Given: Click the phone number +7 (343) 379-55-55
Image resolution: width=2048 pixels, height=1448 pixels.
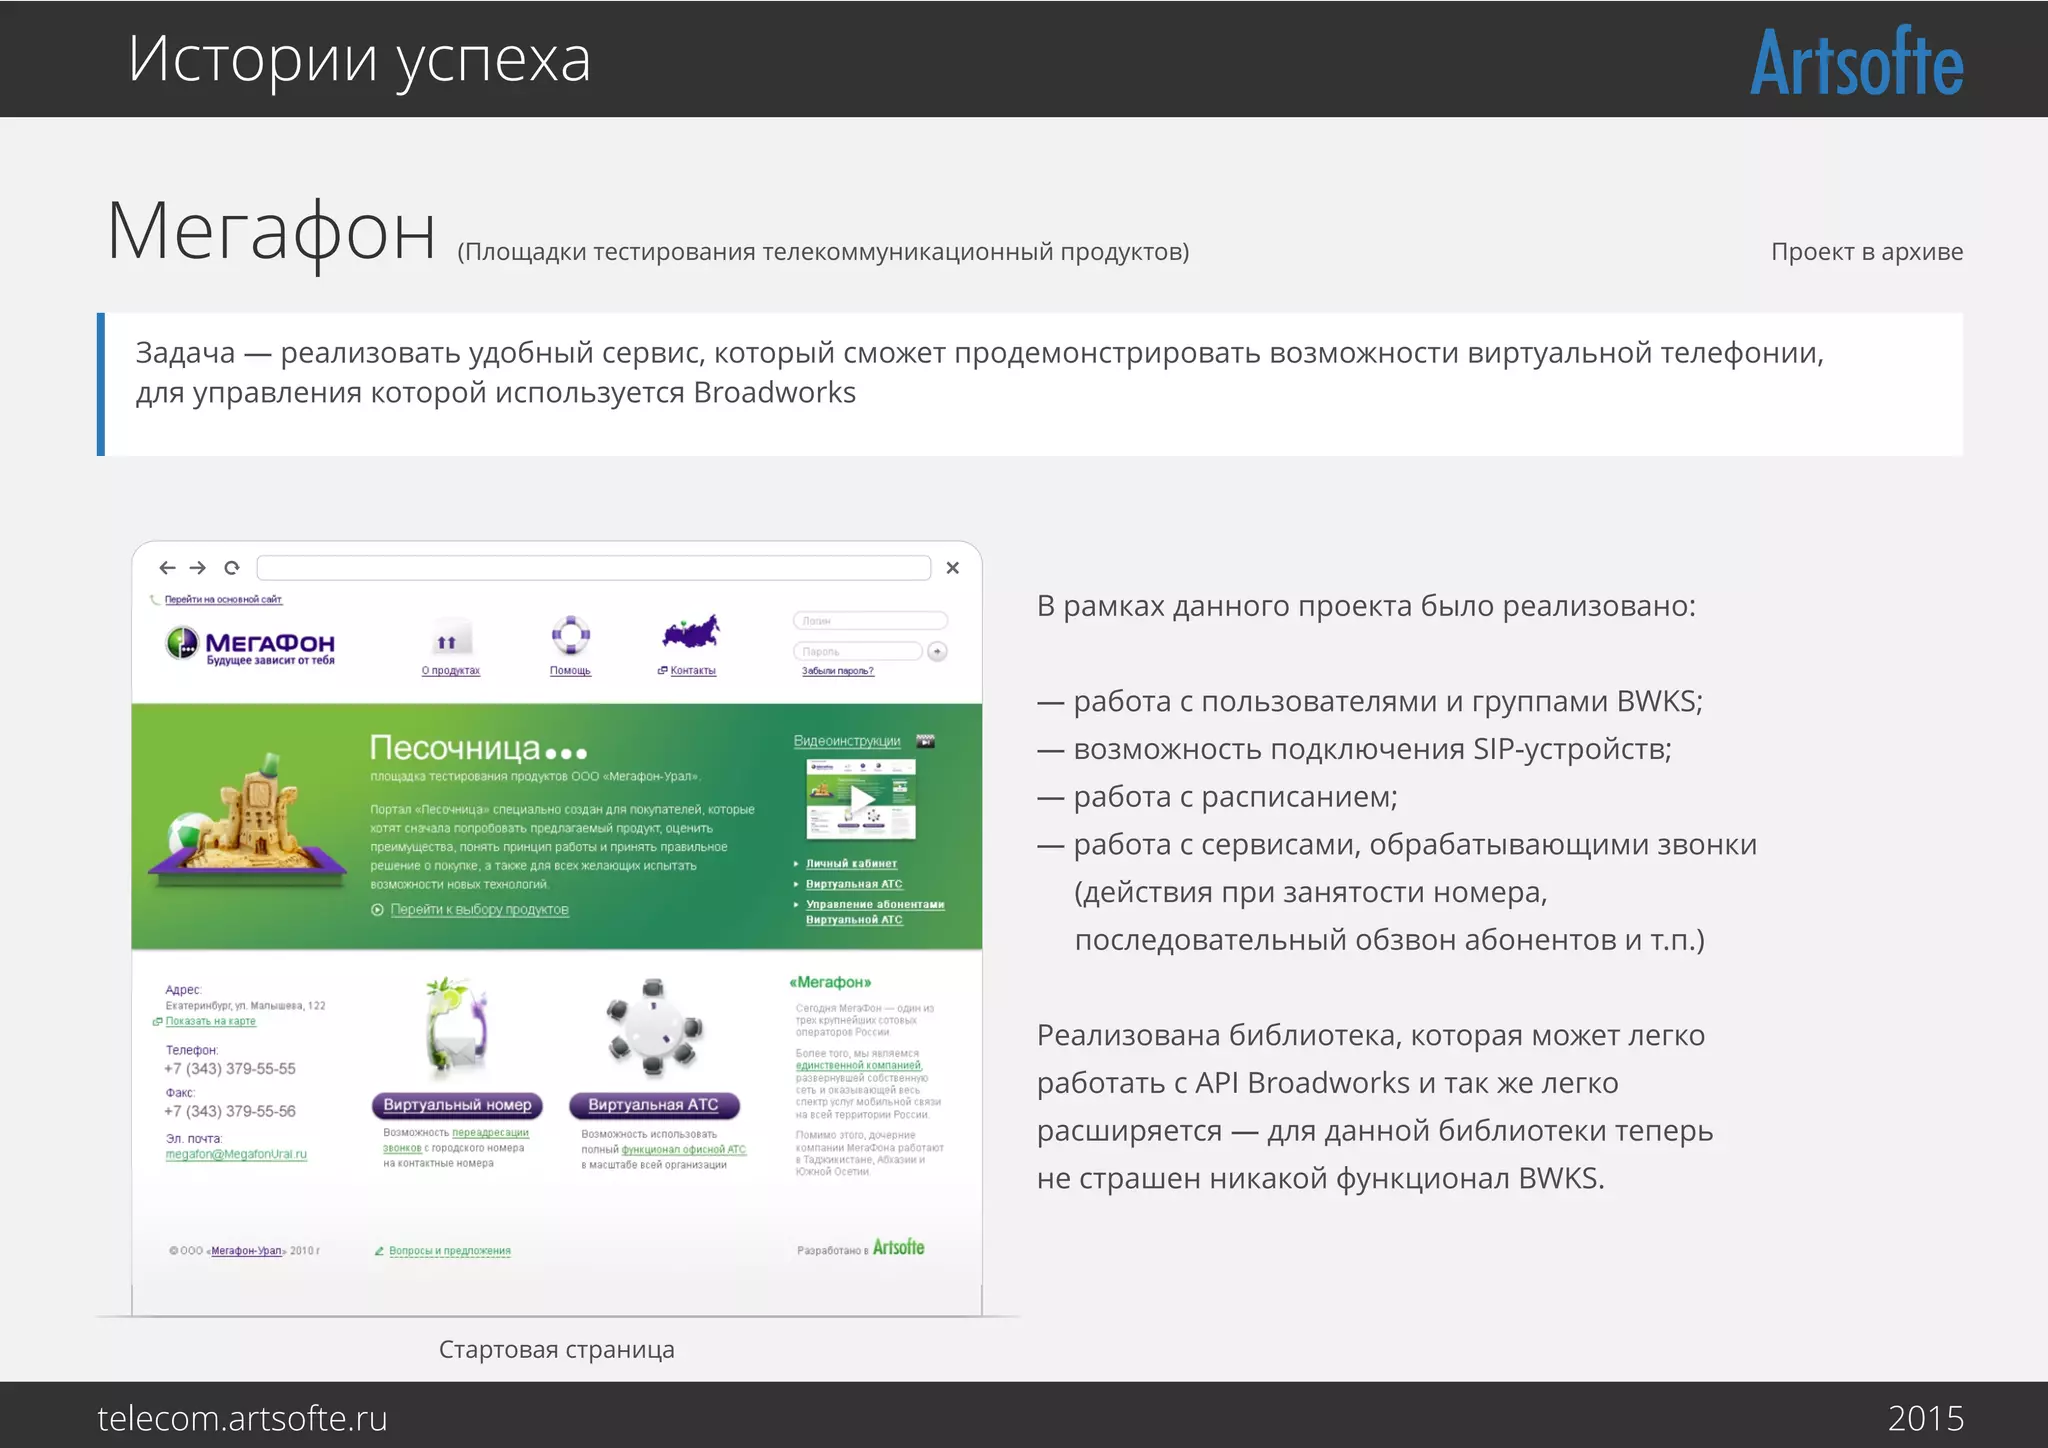Looking at the screenshot, I should [x=230, y=1069].
